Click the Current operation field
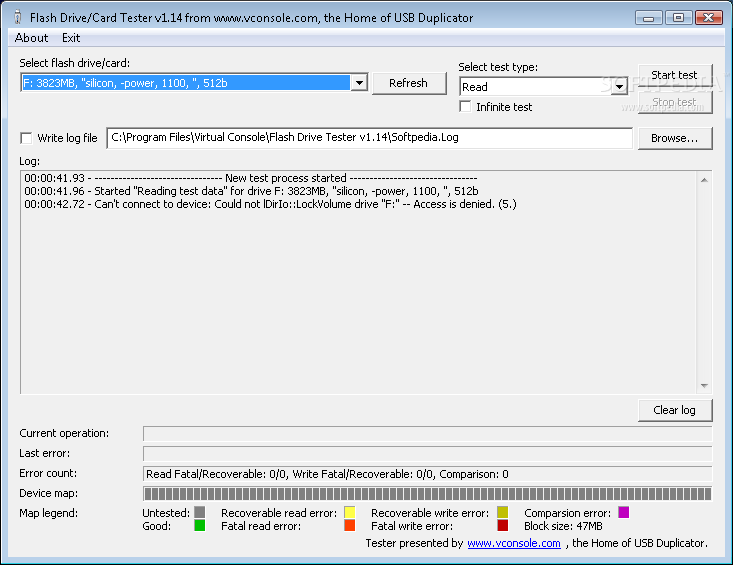The width and height of the screenshot is (733, 565). coord(427,434)
